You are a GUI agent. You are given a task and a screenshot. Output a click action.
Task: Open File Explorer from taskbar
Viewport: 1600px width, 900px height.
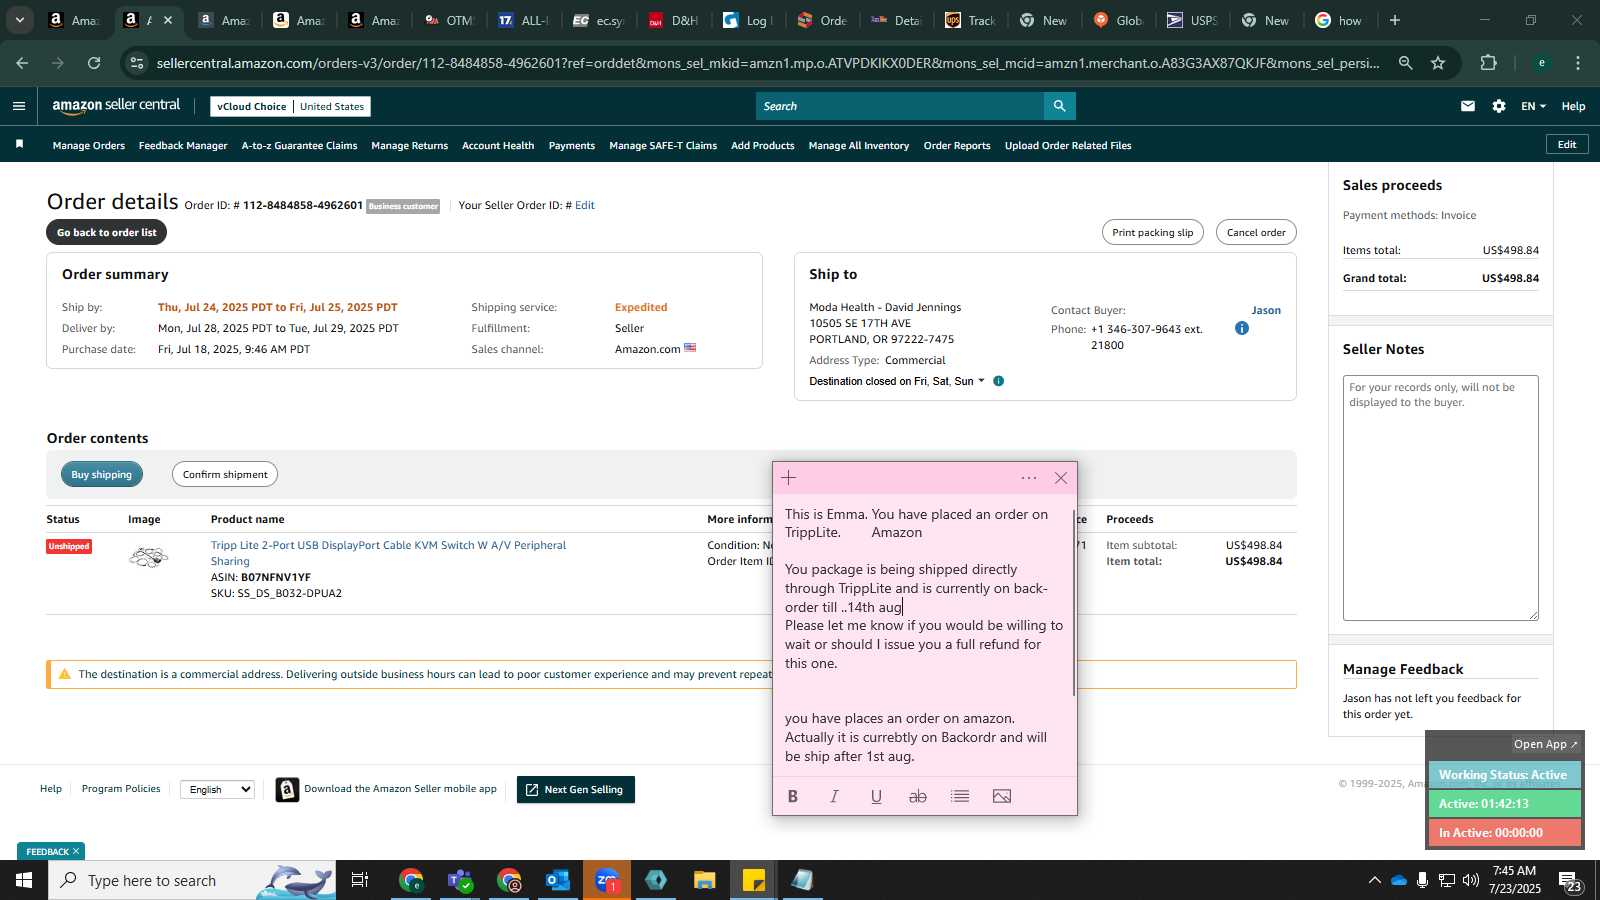[x=704, y=880]
